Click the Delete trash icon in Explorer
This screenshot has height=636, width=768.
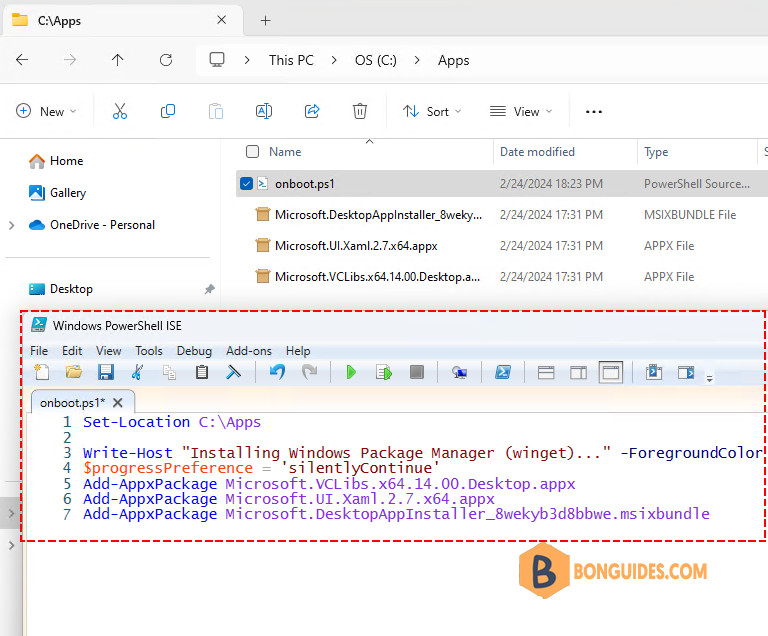(x=360, y=111)
